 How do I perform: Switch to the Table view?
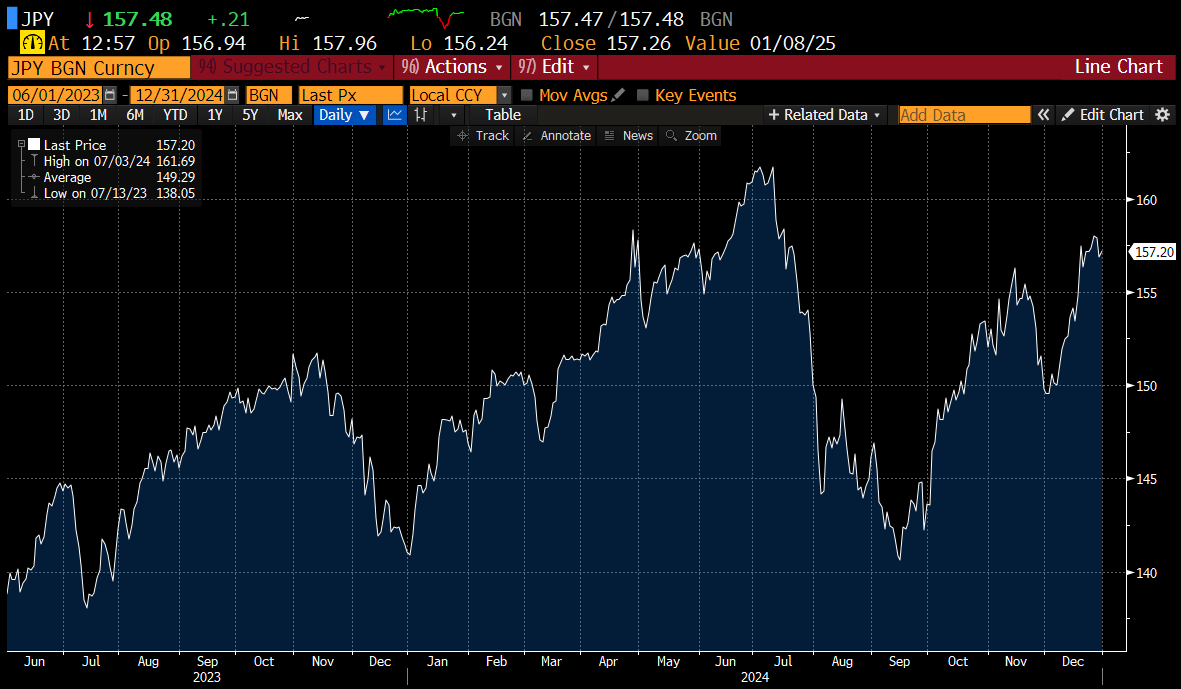pyautogui.click(x=503, y=115)
